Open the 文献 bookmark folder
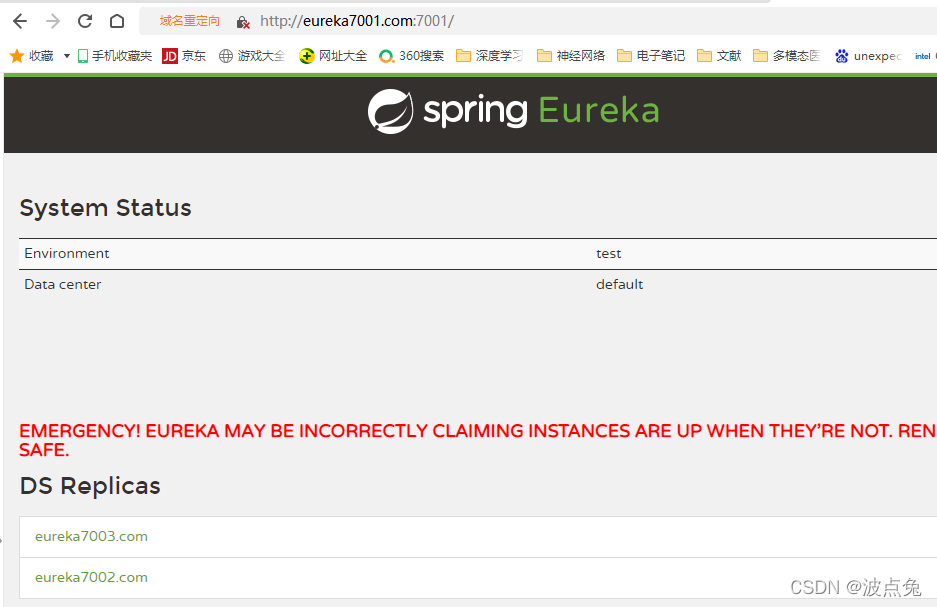Viewport: 937px width, 607px height. [x=719, y=56]
